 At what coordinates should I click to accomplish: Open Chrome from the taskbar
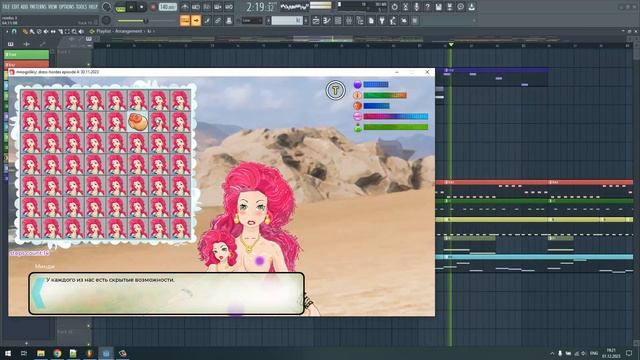pos(57,353)
